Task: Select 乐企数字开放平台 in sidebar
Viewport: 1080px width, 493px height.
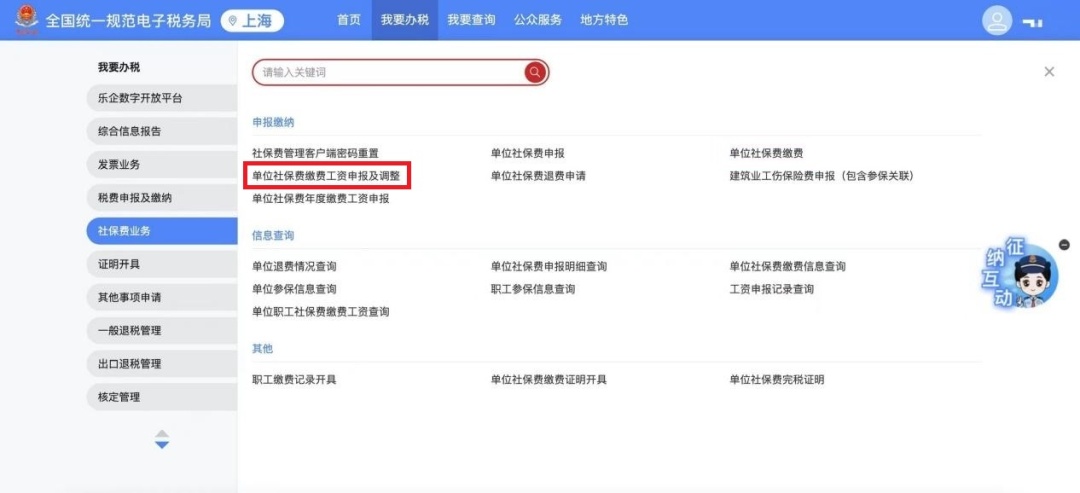Action: pyautogui.click(x=162, y=98)
